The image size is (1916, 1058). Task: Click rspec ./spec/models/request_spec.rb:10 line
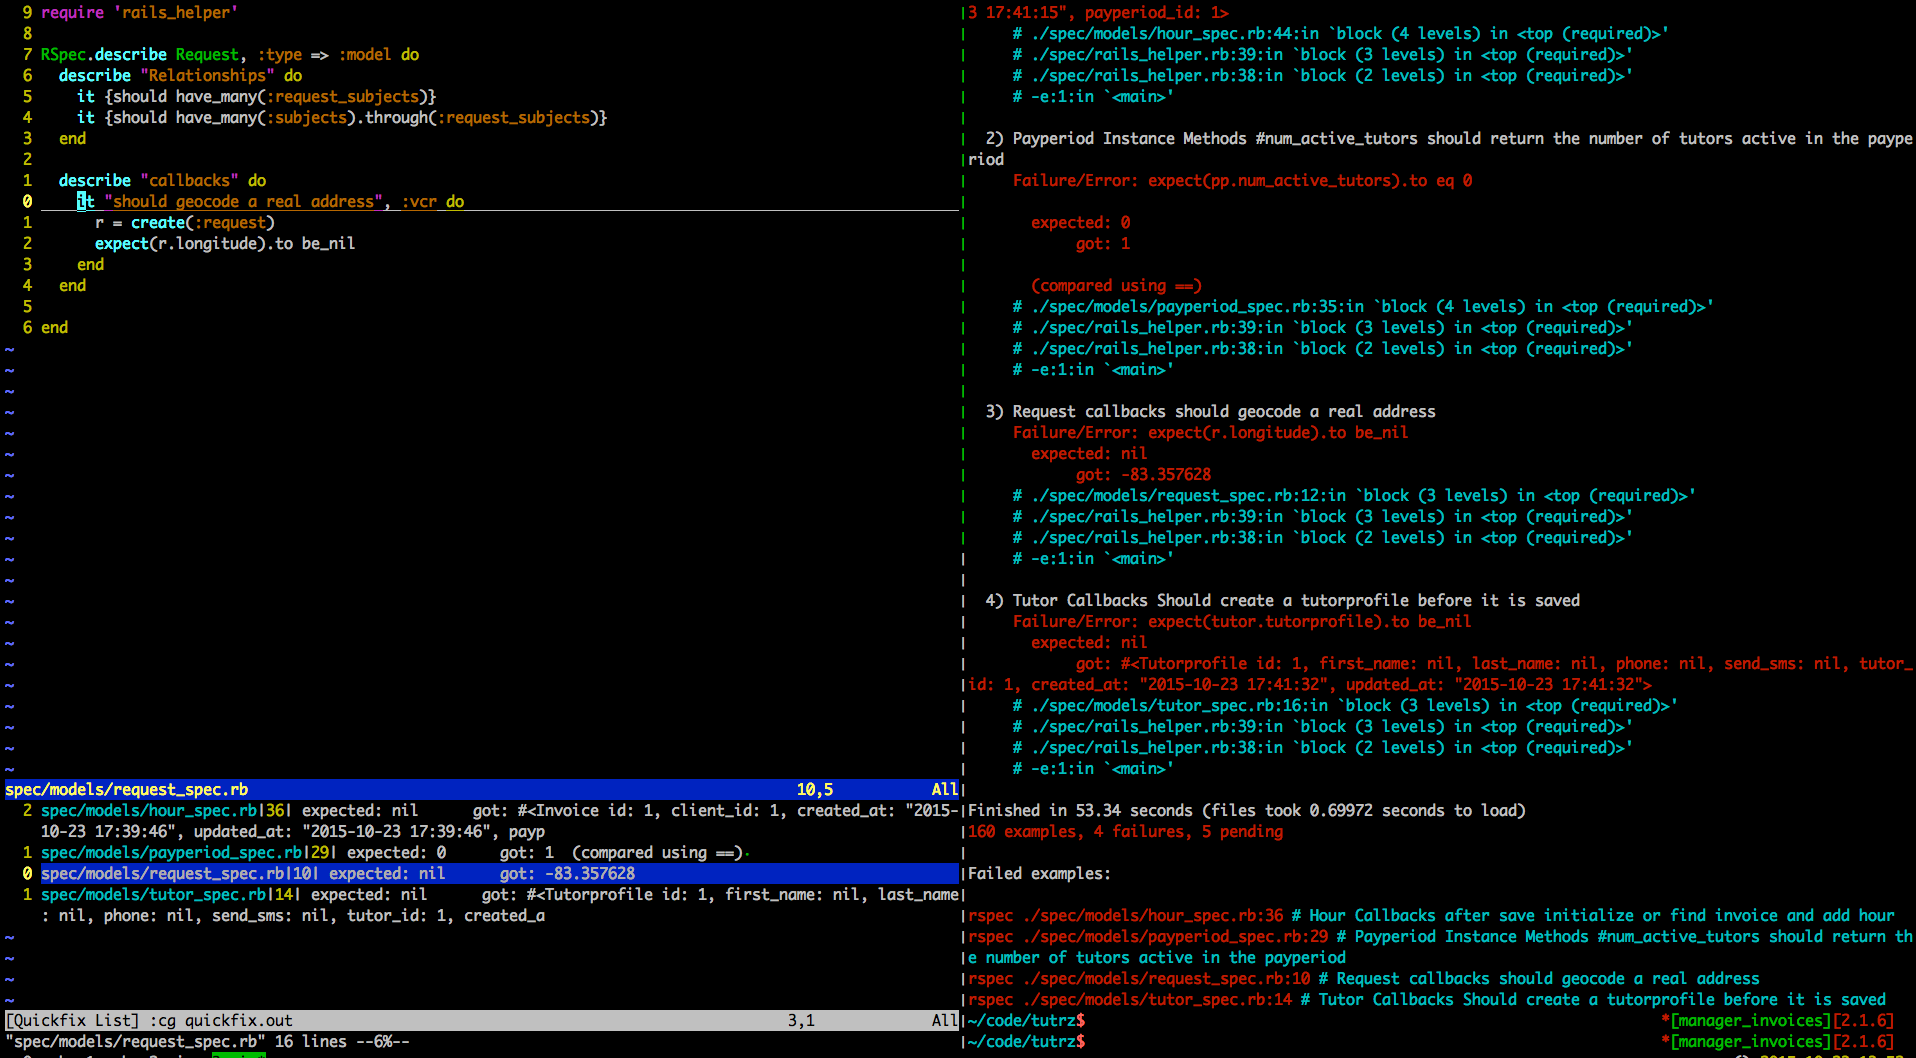pyautogui.click(x=1363, y=978)
